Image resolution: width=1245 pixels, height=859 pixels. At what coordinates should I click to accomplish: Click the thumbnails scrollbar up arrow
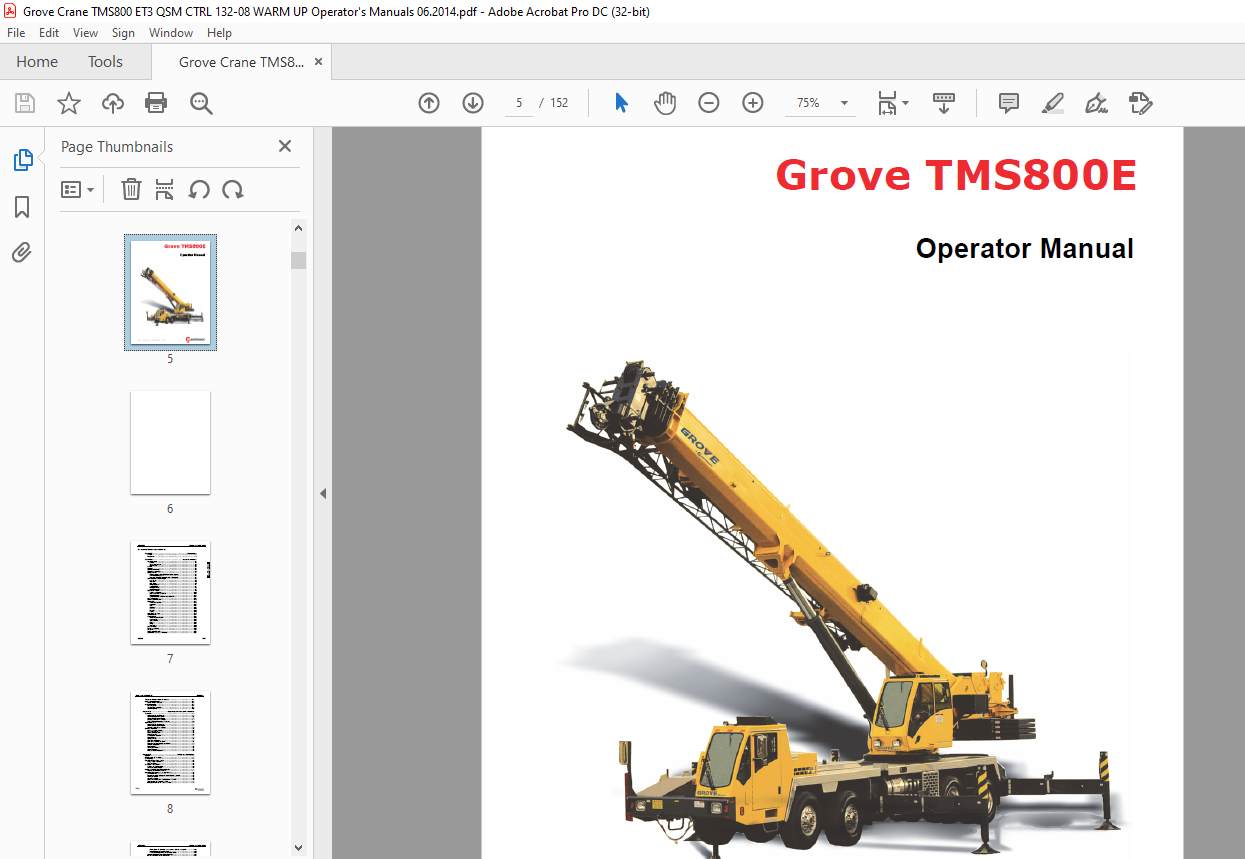coord(298,229)
